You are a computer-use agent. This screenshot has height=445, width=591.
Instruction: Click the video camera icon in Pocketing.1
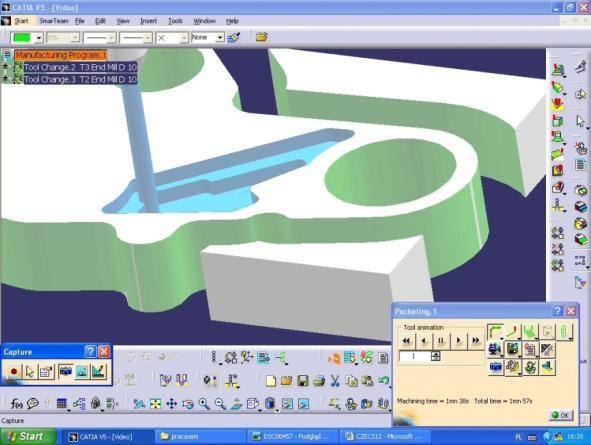(x=495, y=350)
